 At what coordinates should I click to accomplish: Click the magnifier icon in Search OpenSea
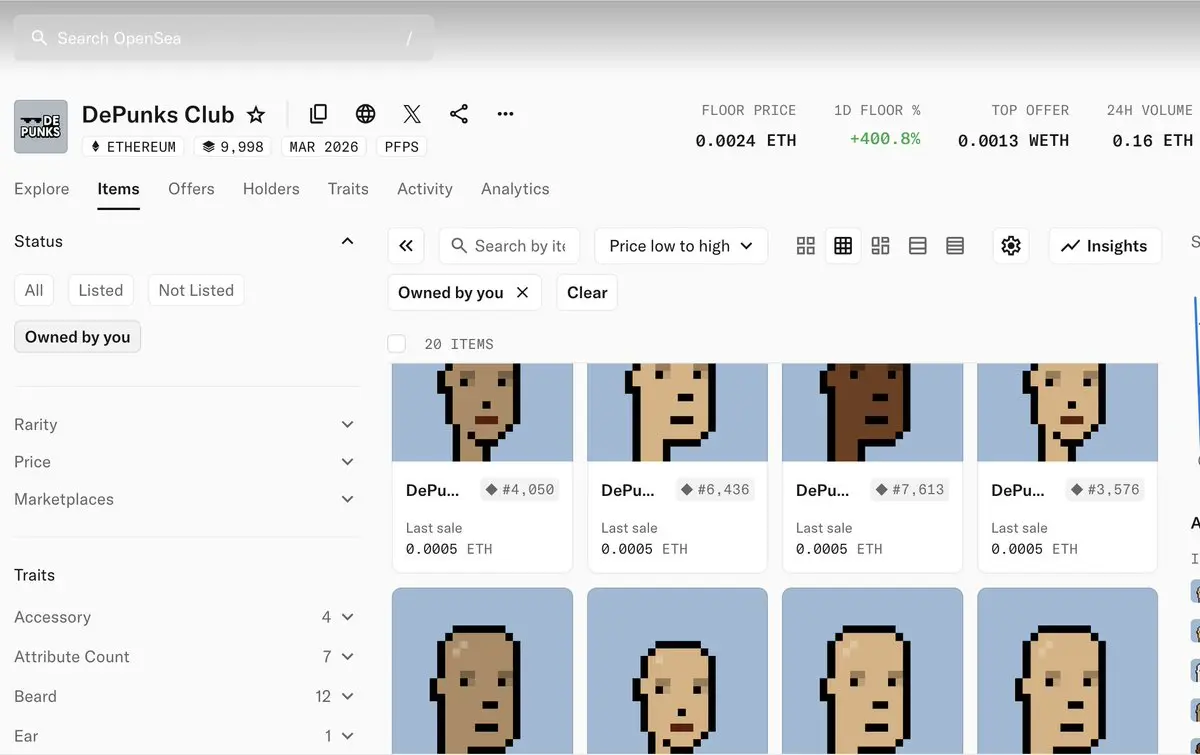39,38
